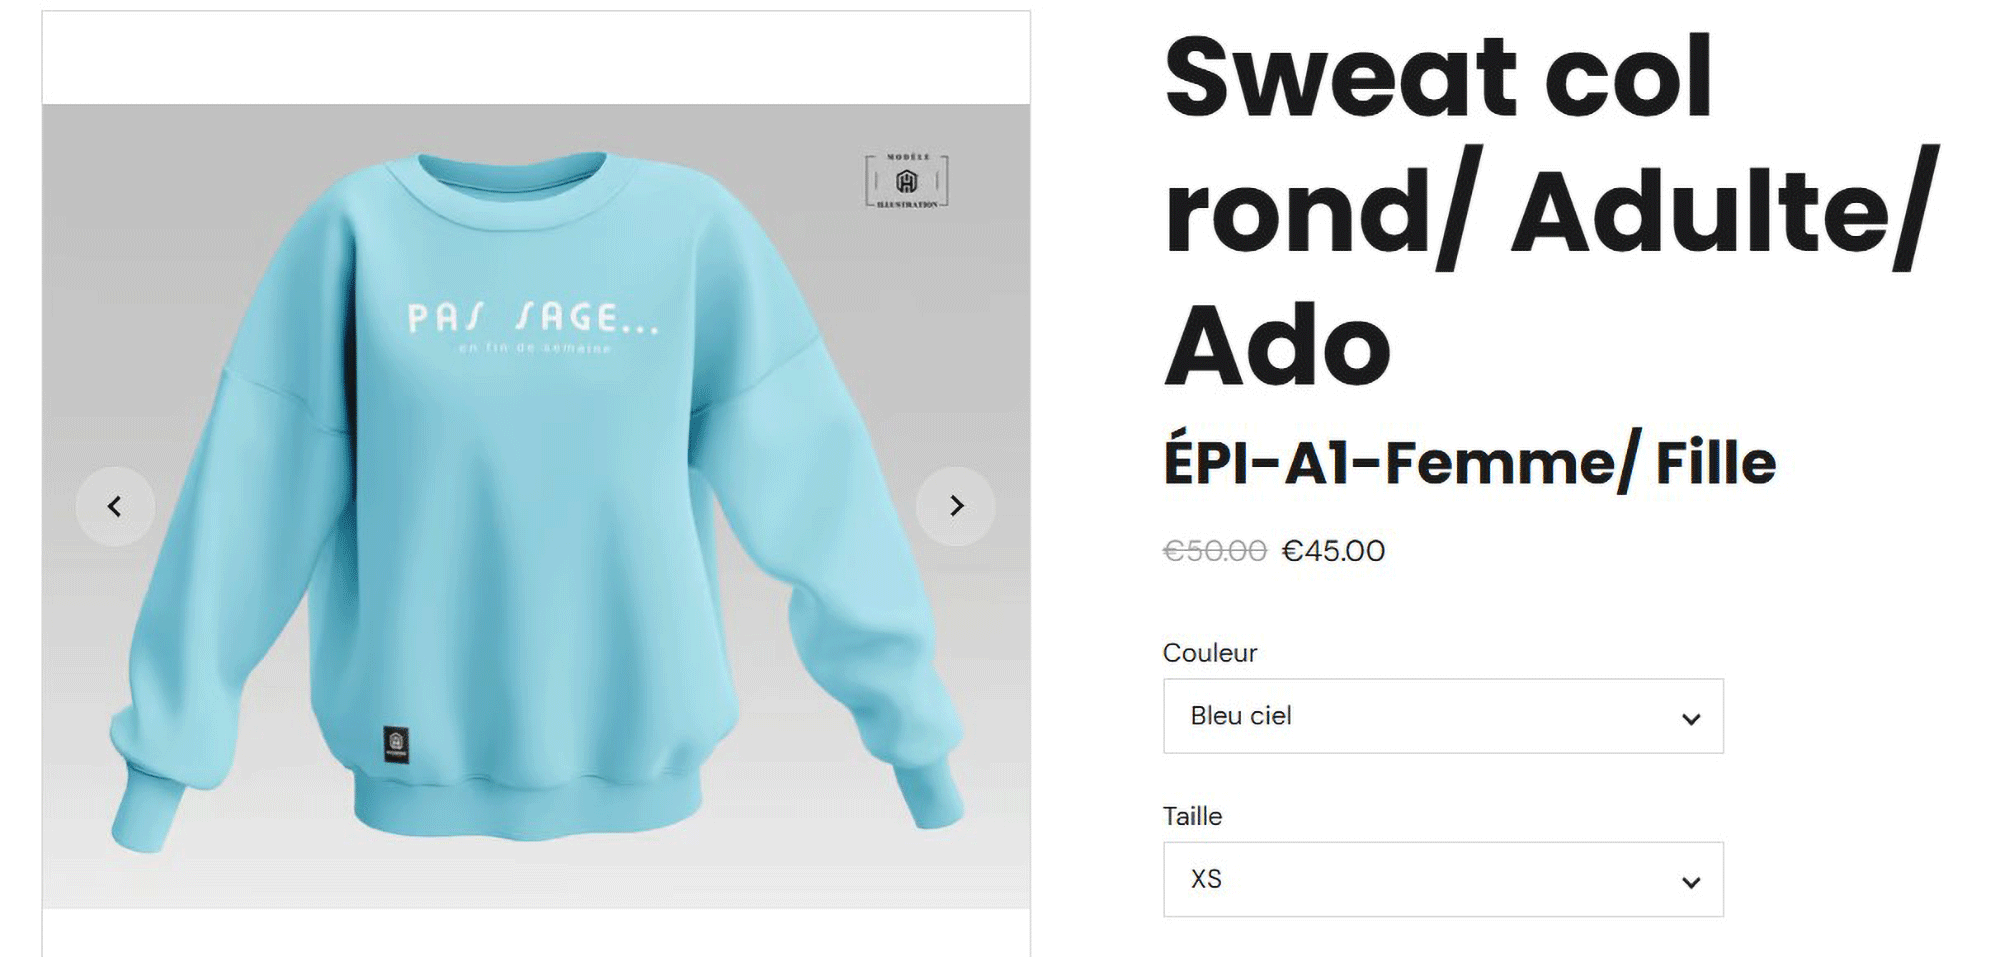Select the XS size value
The image size is (2000, 957).
coord(1206,879)
